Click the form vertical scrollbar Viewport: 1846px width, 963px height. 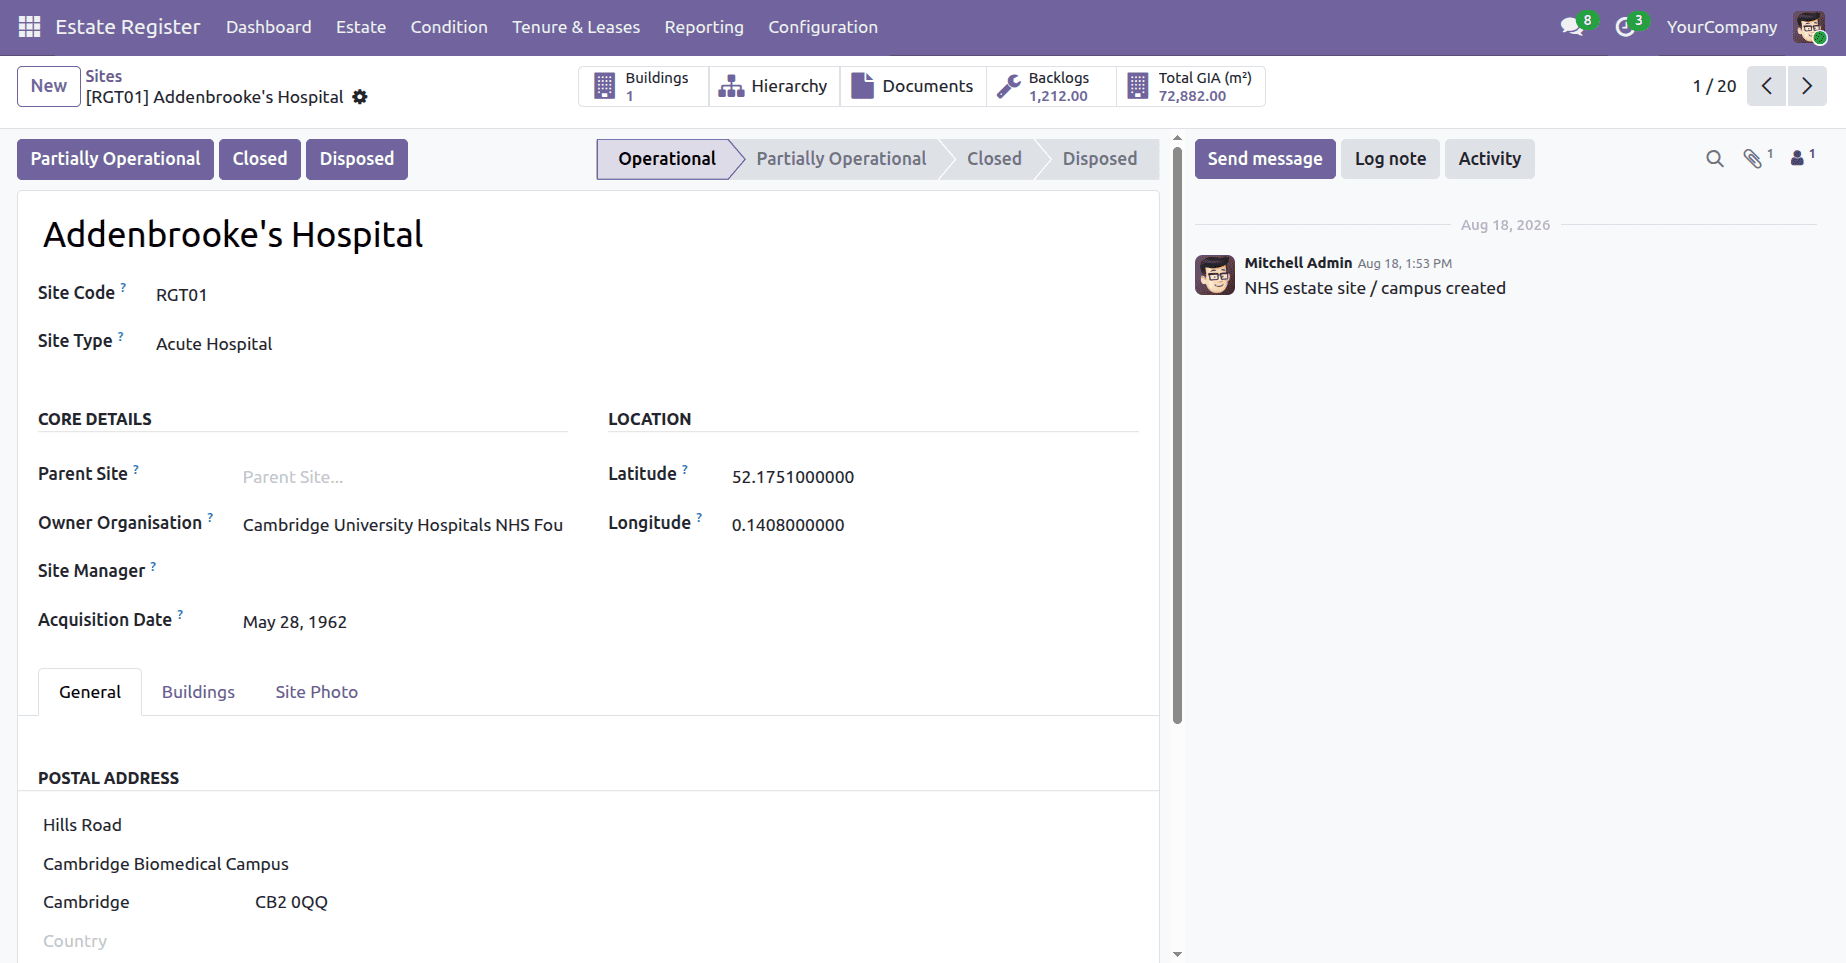(1177, 435)
